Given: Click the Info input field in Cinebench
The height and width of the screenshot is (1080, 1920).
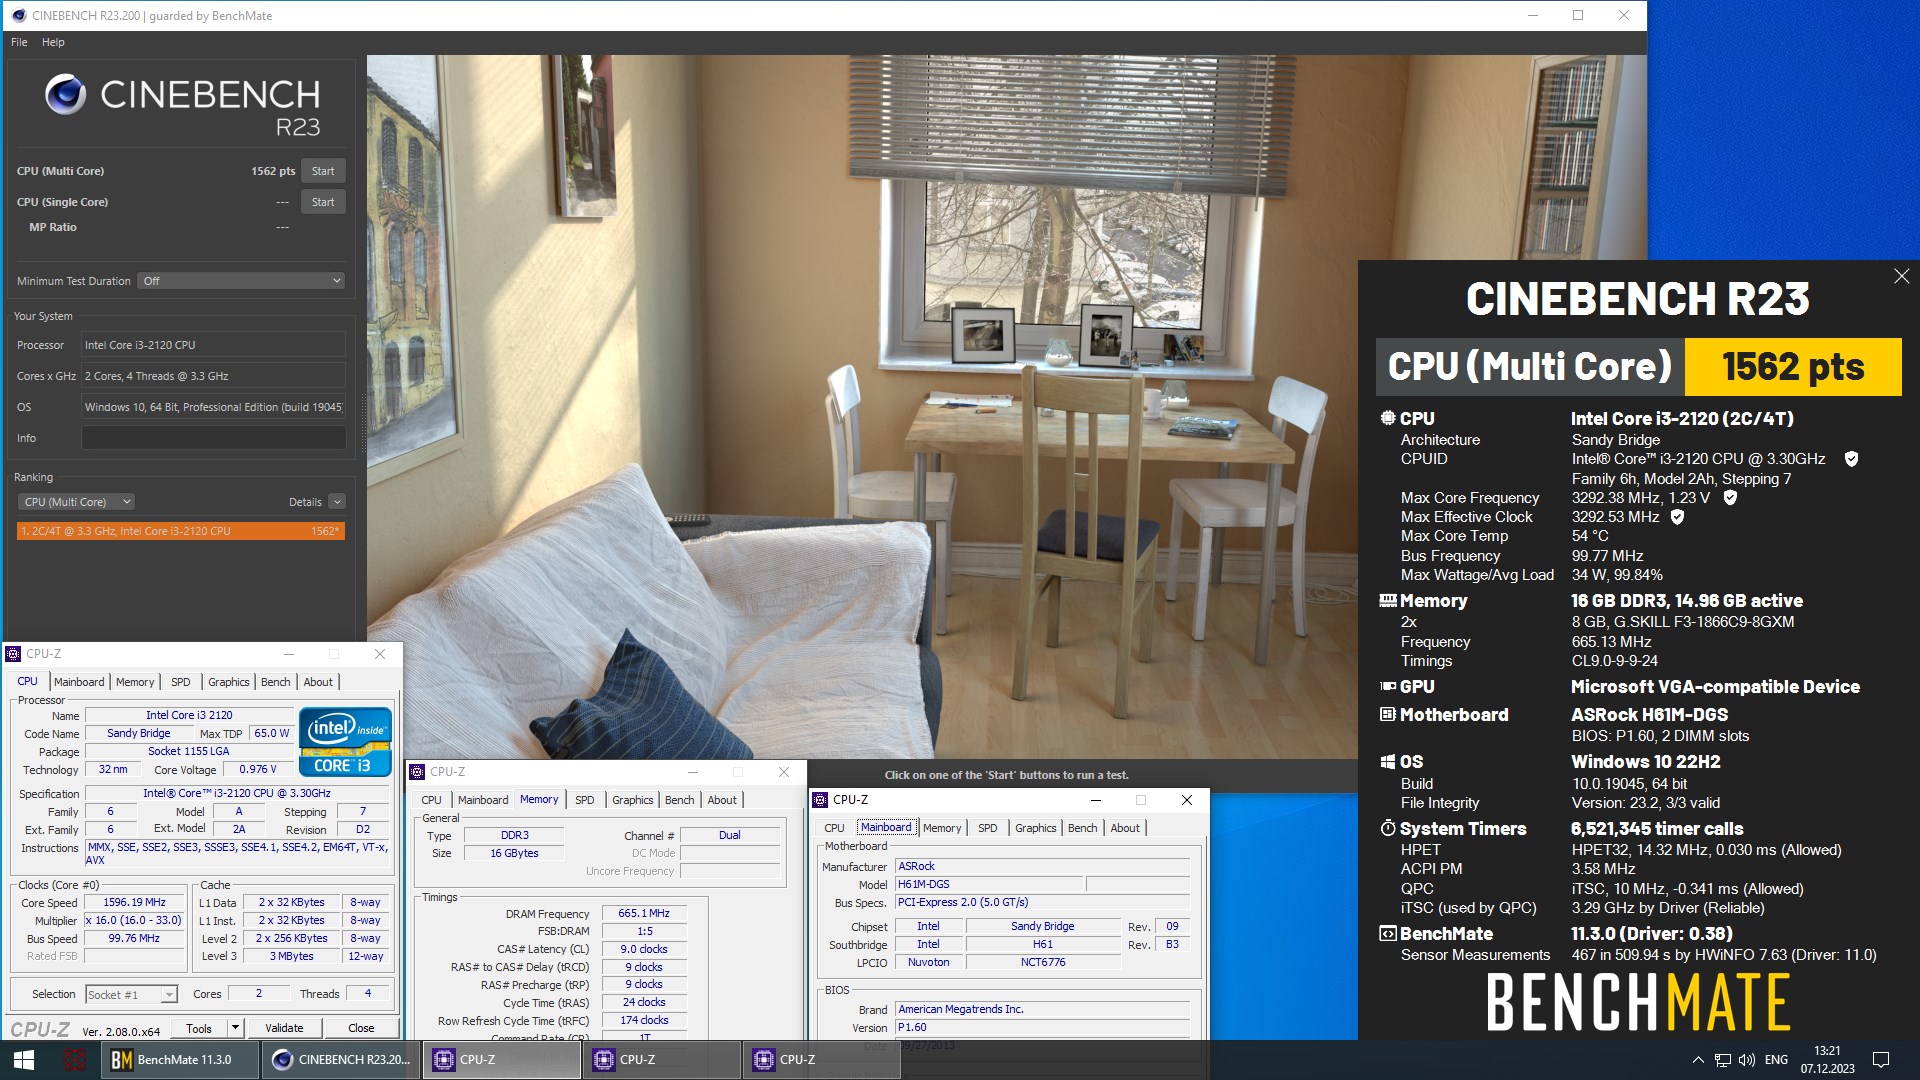Looking at the screenshot, I should pos(214,438).
